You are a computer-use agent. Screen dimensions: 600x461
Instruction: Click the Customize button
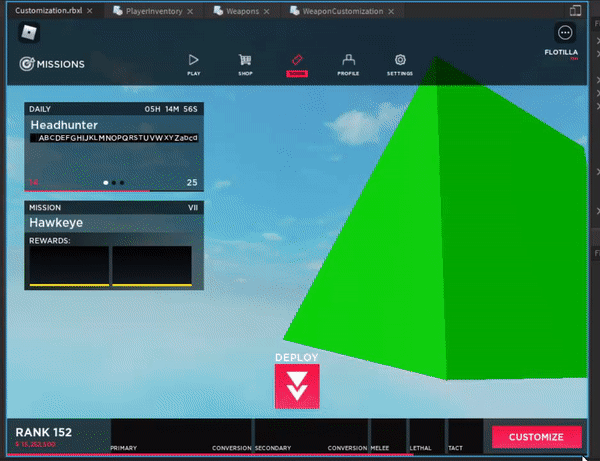pos(536,437)
